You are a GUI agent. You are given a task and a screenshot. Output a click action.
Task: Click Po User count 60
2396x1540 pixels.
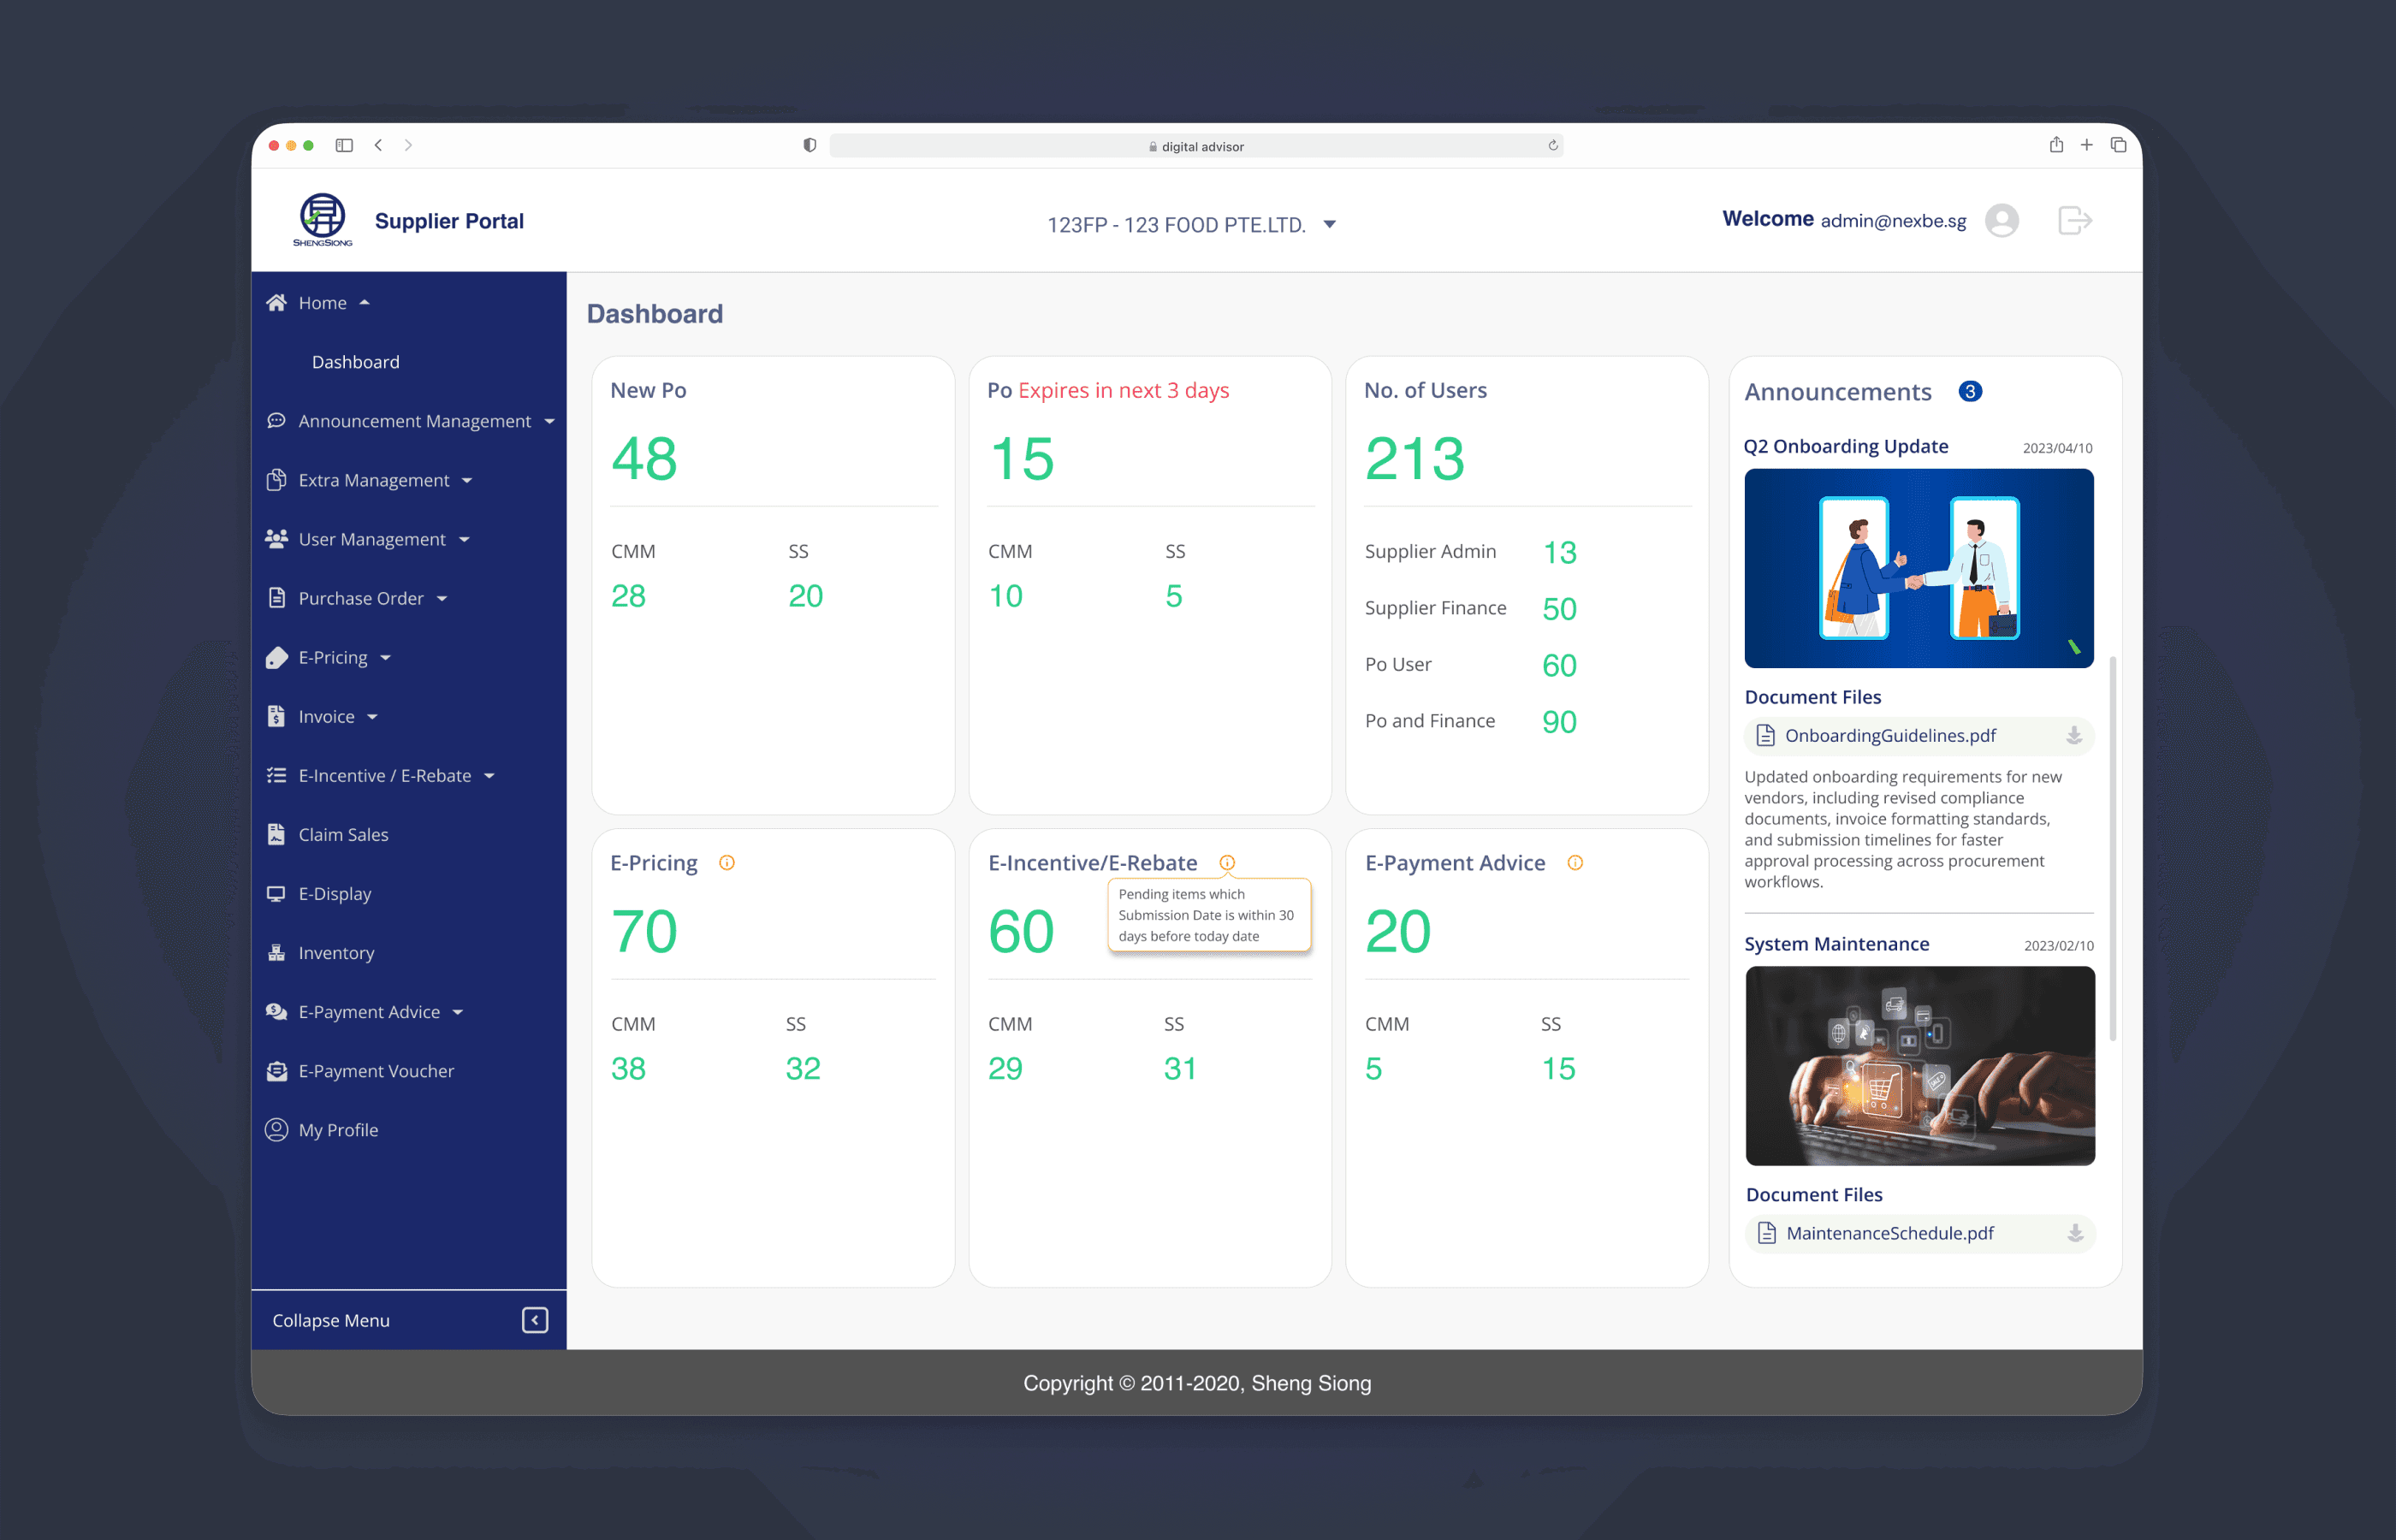[1559, 666]
